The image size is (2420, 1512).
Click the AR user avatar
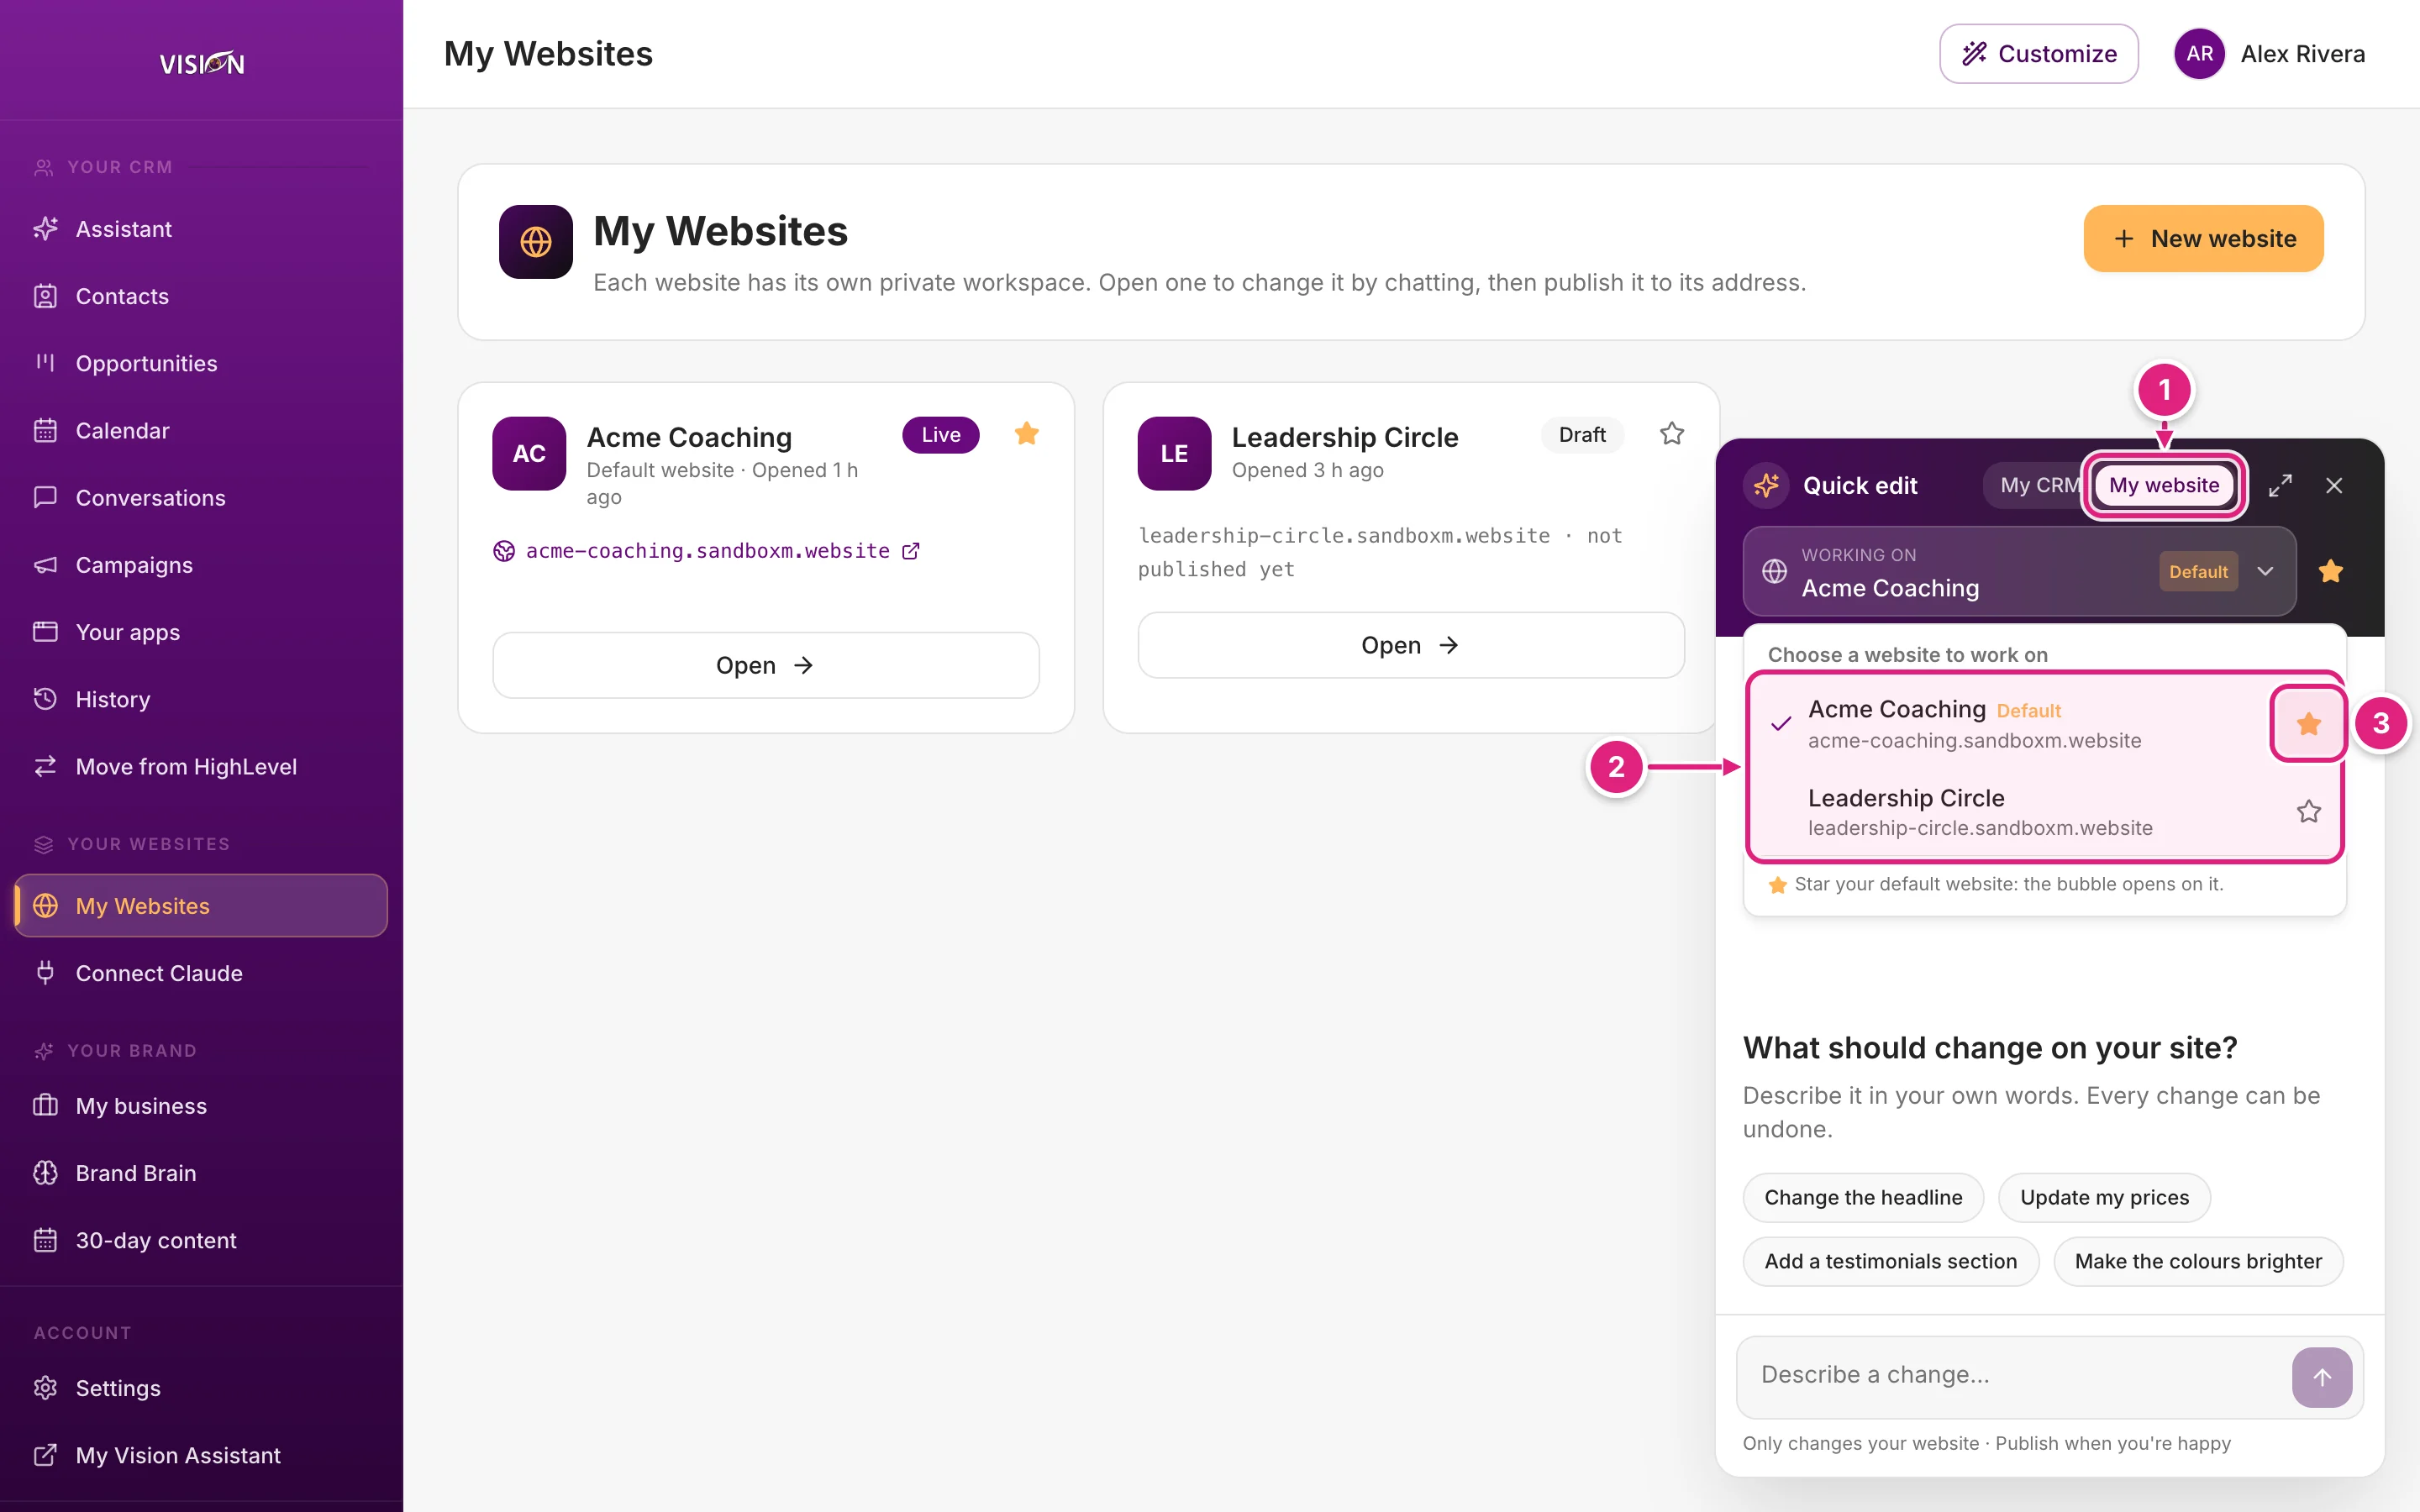coord(2199,54)
